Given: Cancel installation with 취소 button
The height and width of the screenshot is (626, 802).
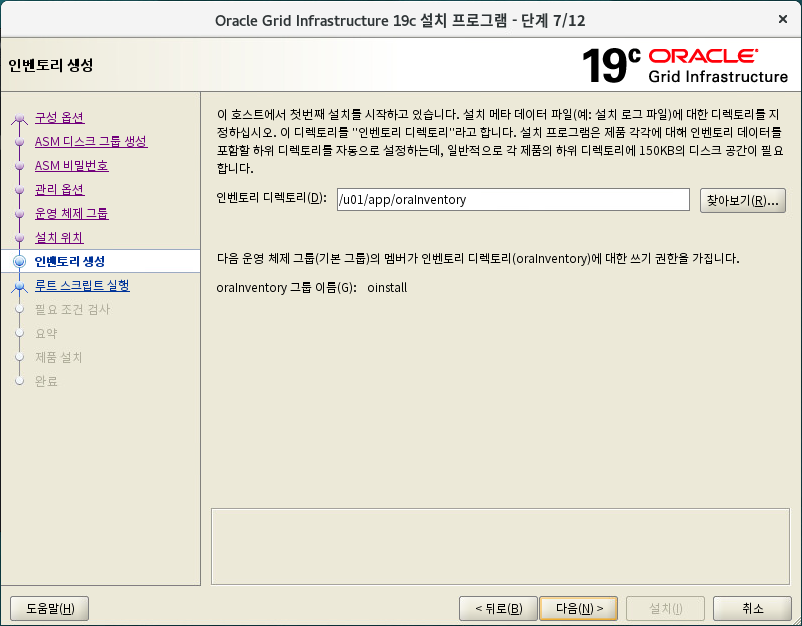Looking at the screenshot, I should (752, 609).
